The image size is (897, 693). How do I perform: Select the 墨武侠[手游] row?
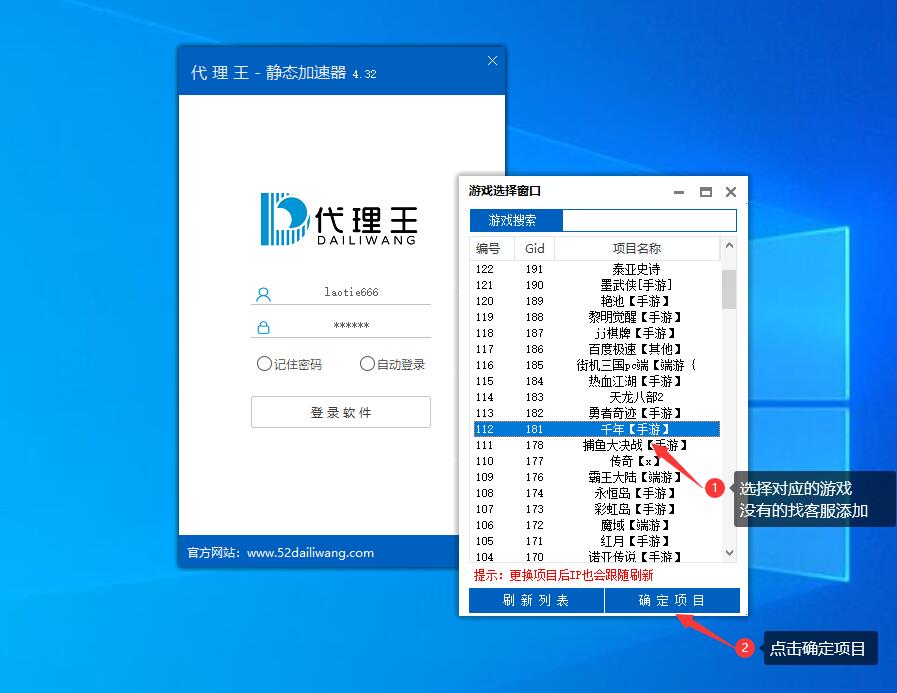[x=597, y=285]
